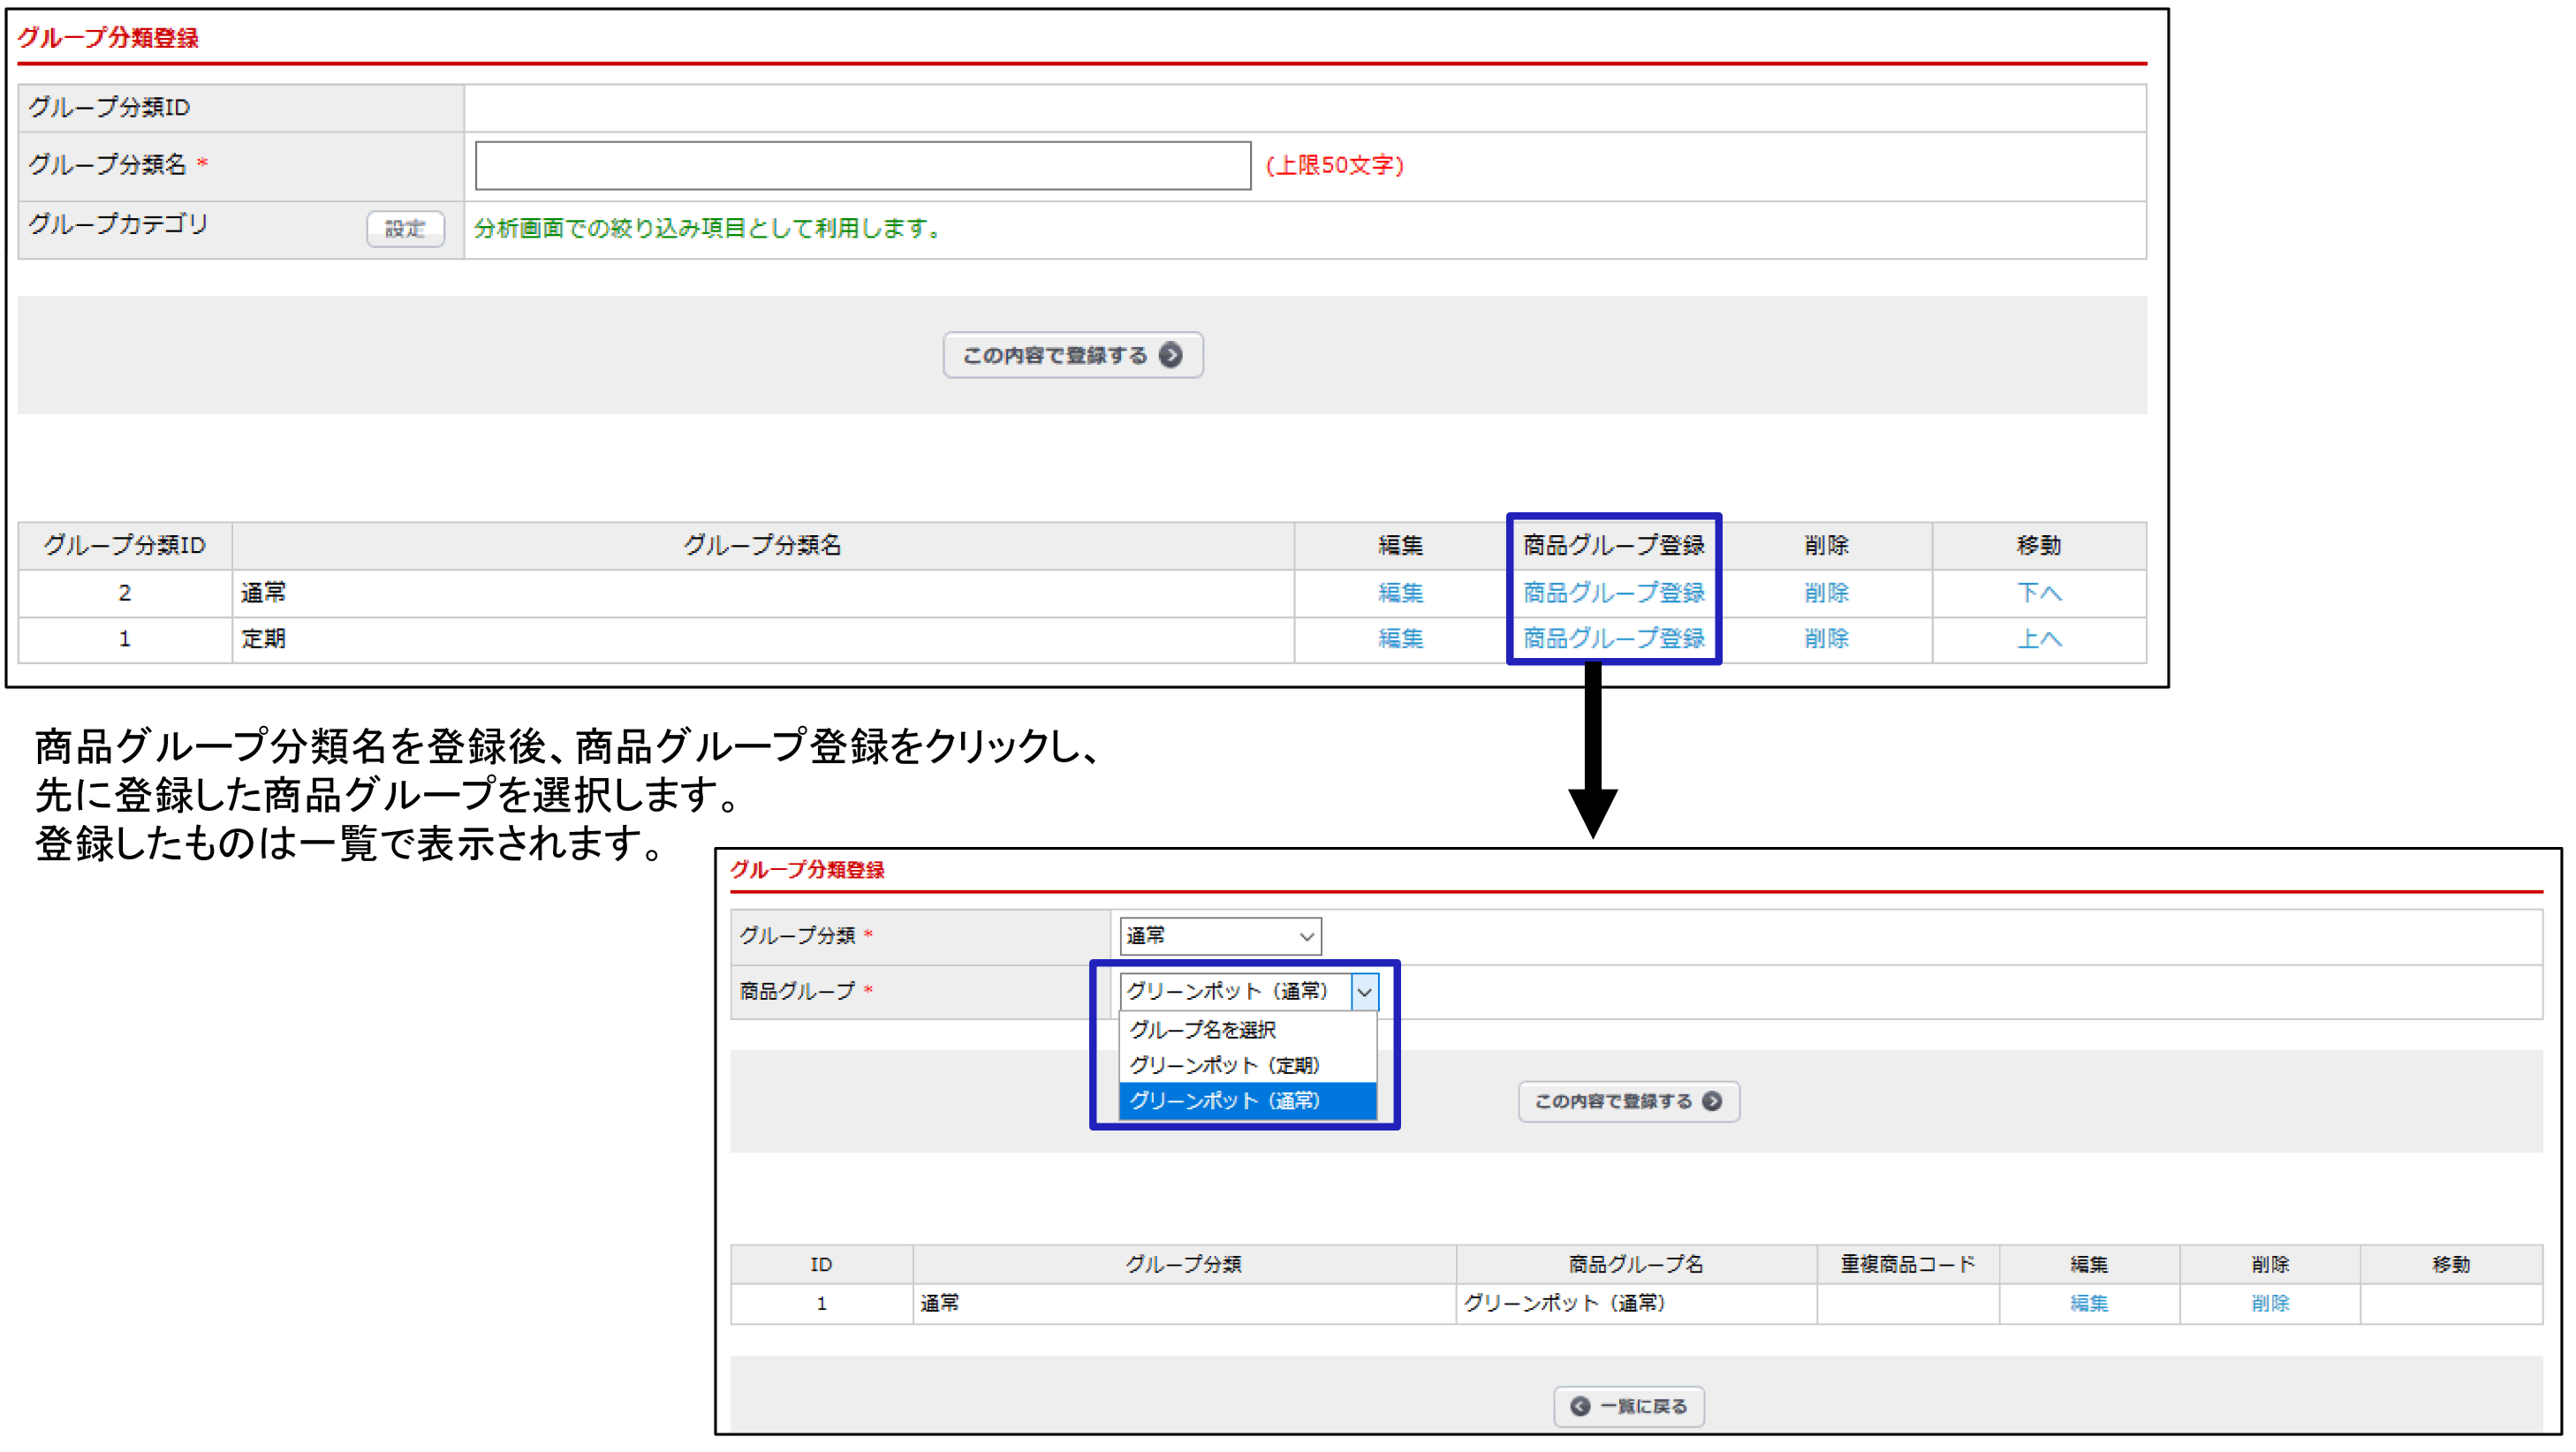This screenshot has width=2576, height=1452.
Task: Click the upper この内容で登録する button
Action: pos(1072,355)
